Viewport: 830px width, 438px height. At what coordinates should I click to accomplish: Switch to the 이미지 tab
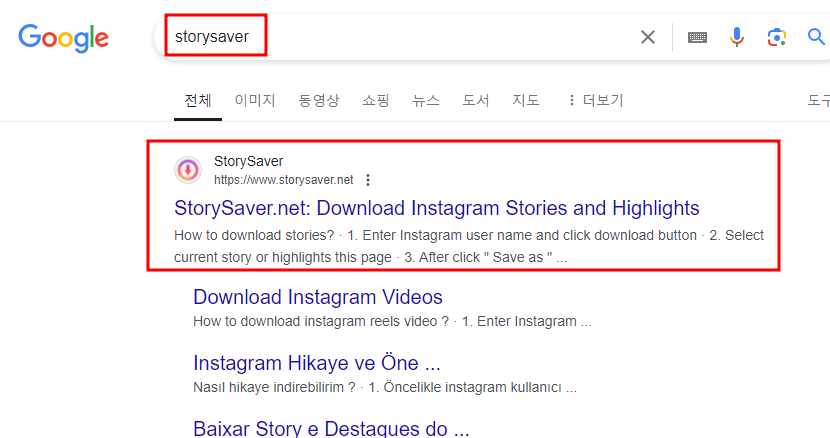(x=255, y=100)
